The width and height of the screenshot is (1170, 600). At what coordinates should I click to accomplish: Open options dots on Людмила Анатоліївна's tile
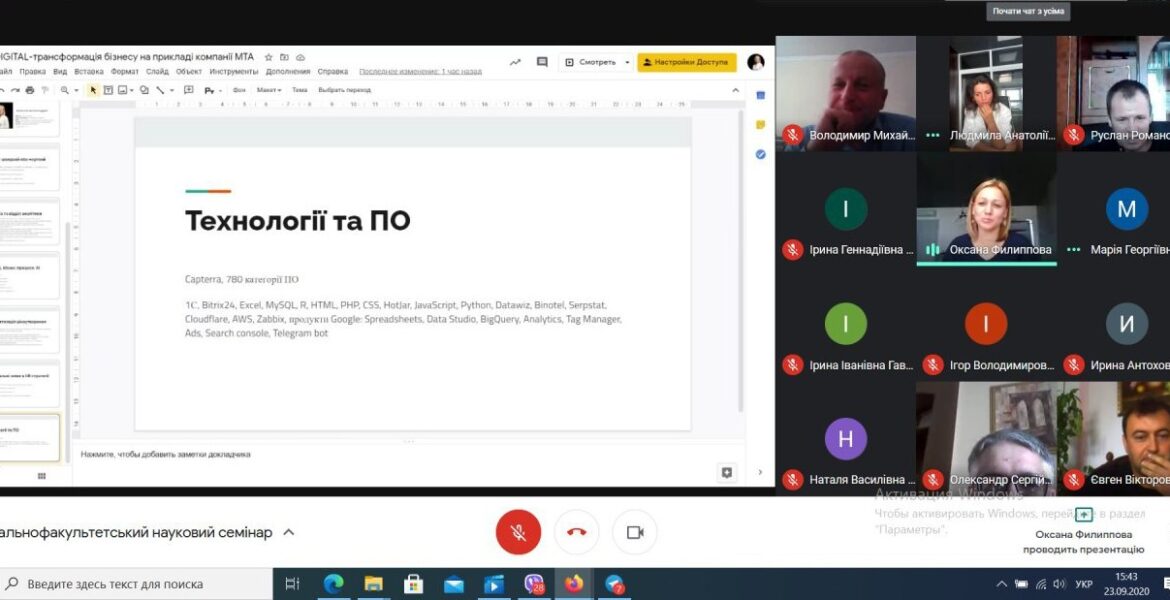pyautogui.click(x=932, y=136)
